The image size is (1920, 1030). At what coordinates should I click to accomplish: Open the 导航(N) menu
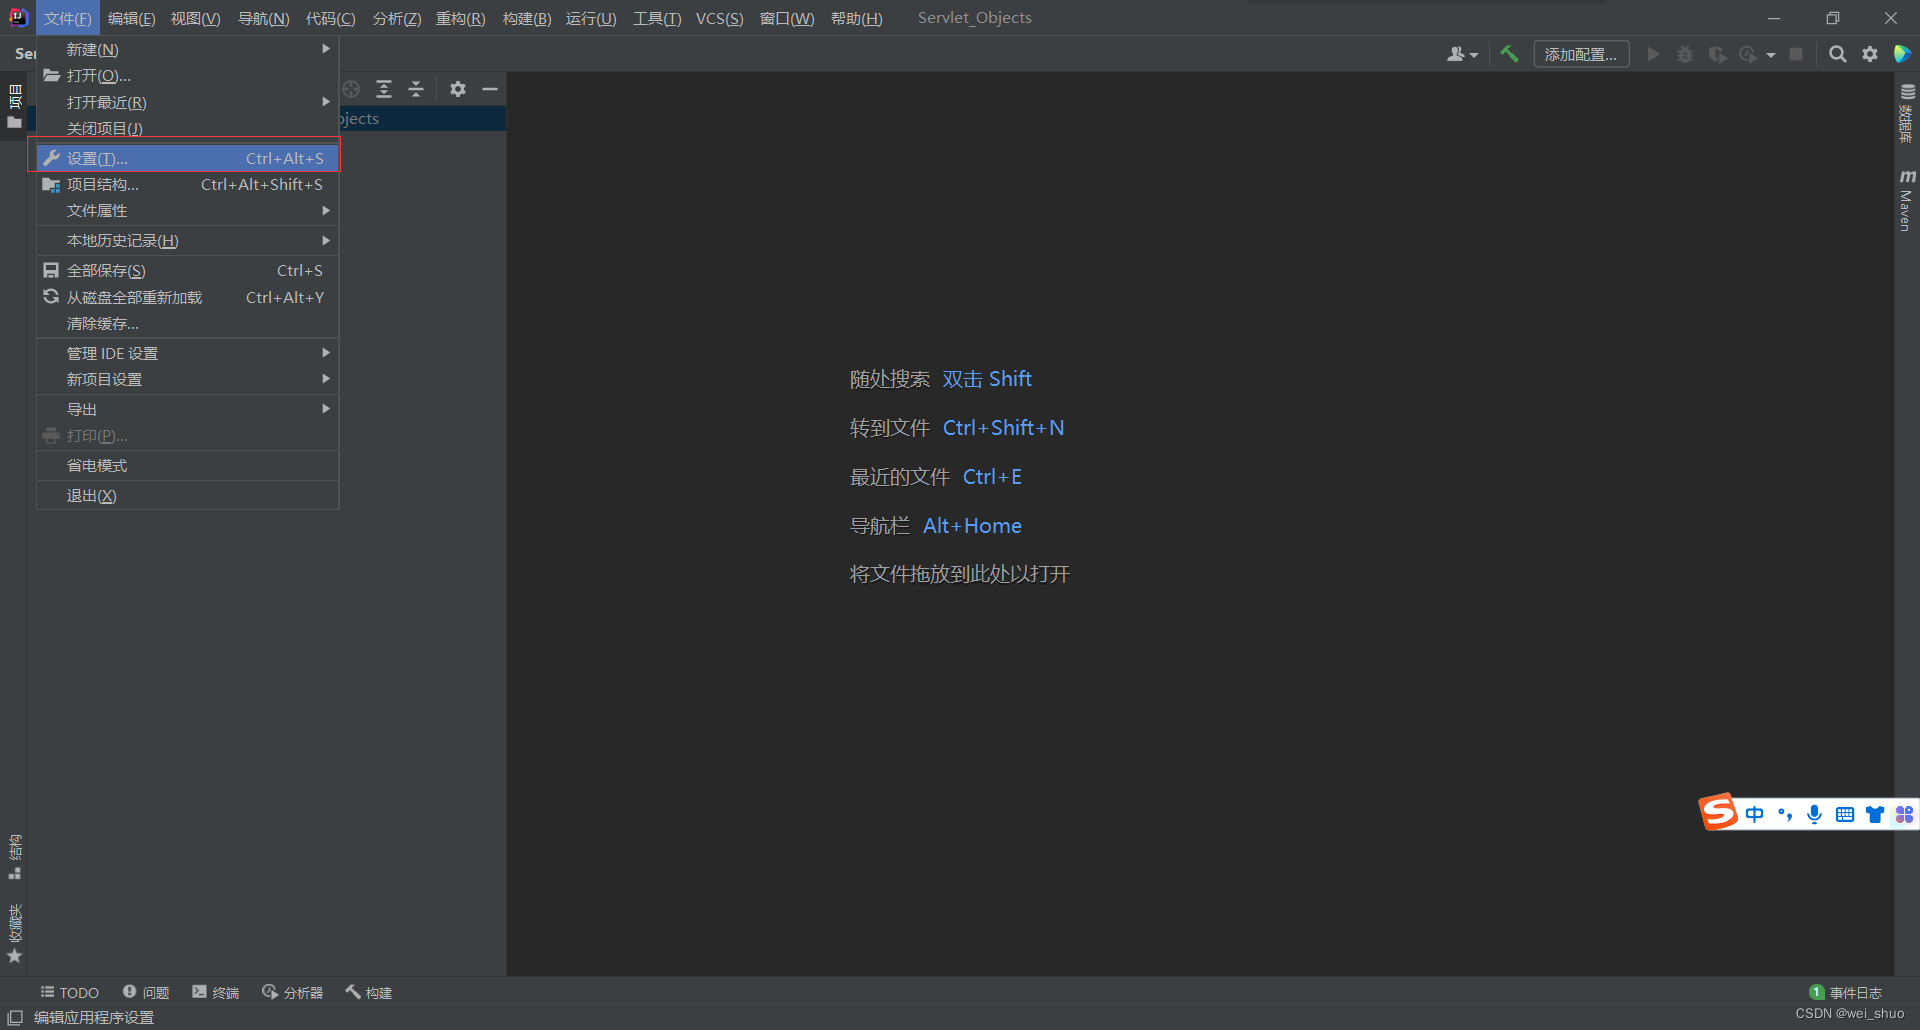263,18
